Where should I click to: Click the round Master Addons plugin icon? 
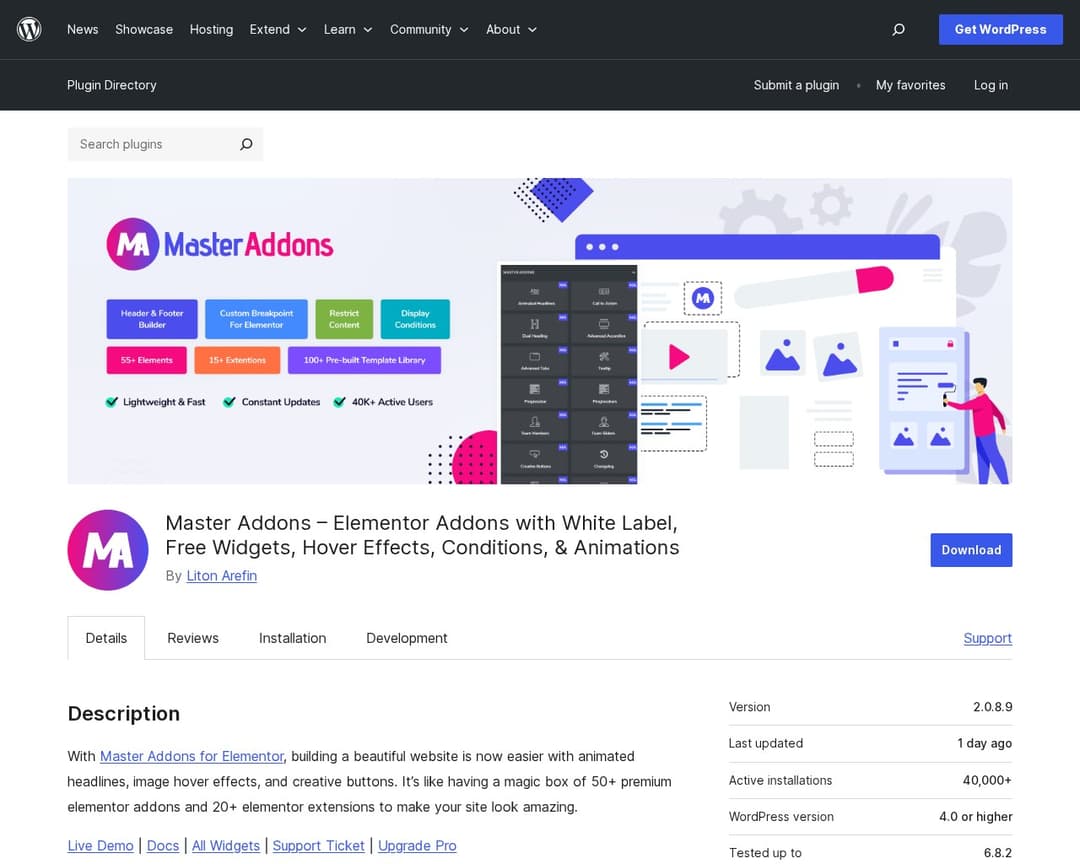108,550
